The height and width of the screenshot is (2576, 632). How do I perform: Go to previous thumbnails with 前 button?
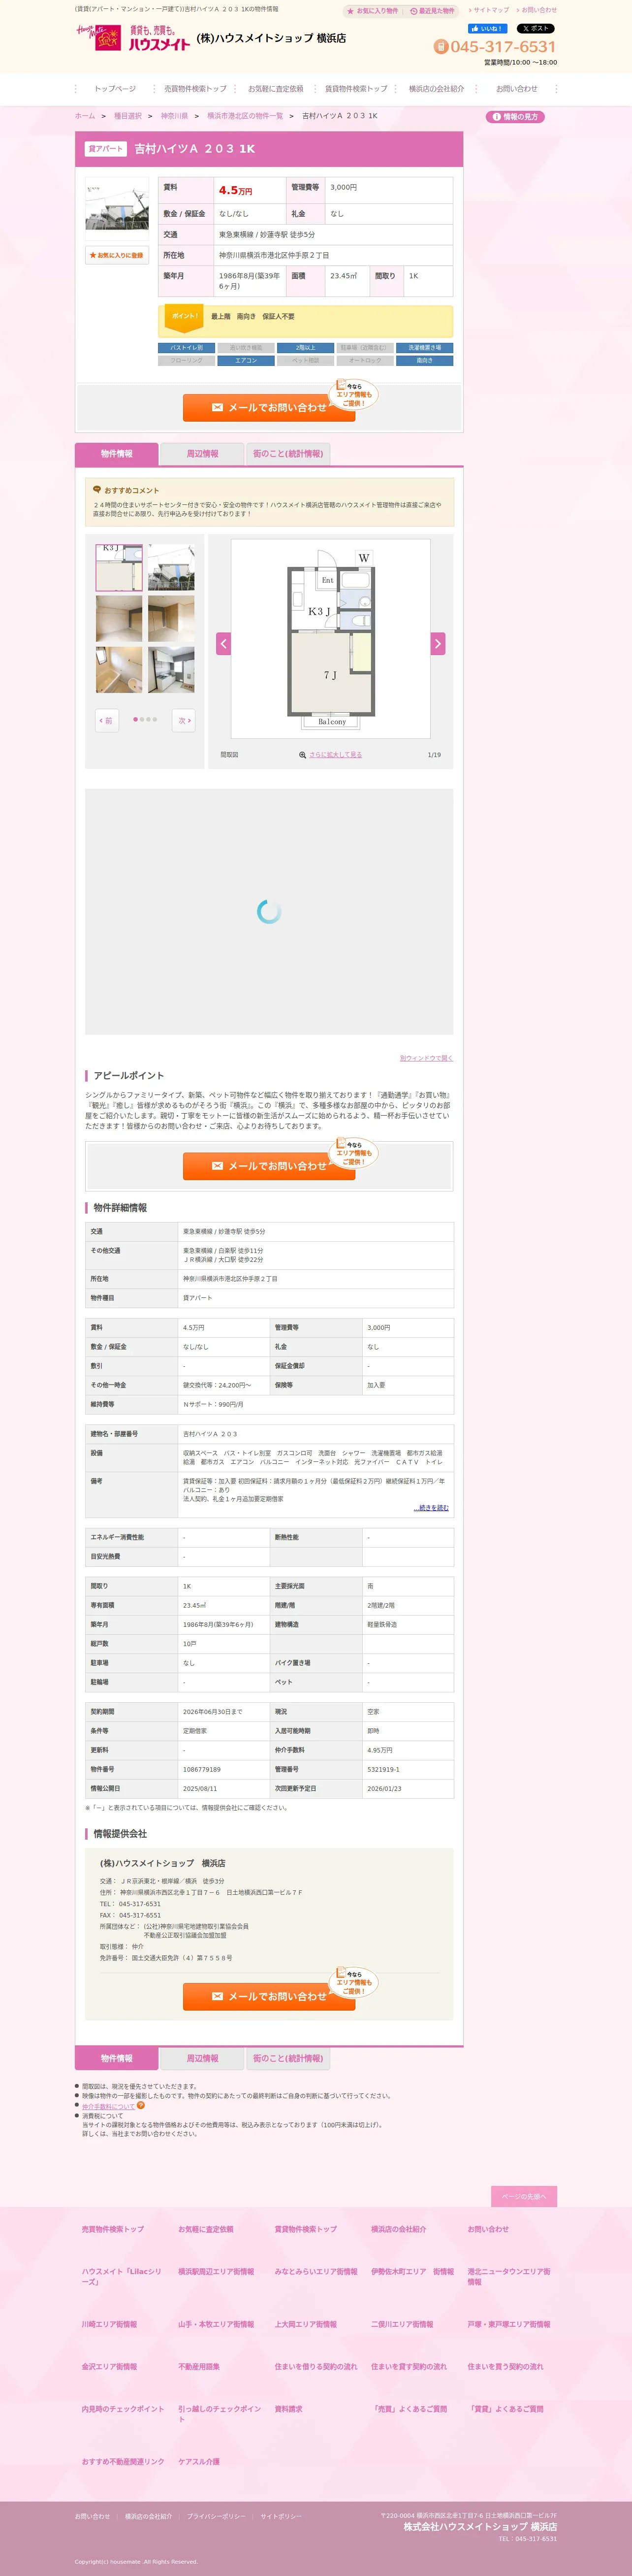[106, 720]
